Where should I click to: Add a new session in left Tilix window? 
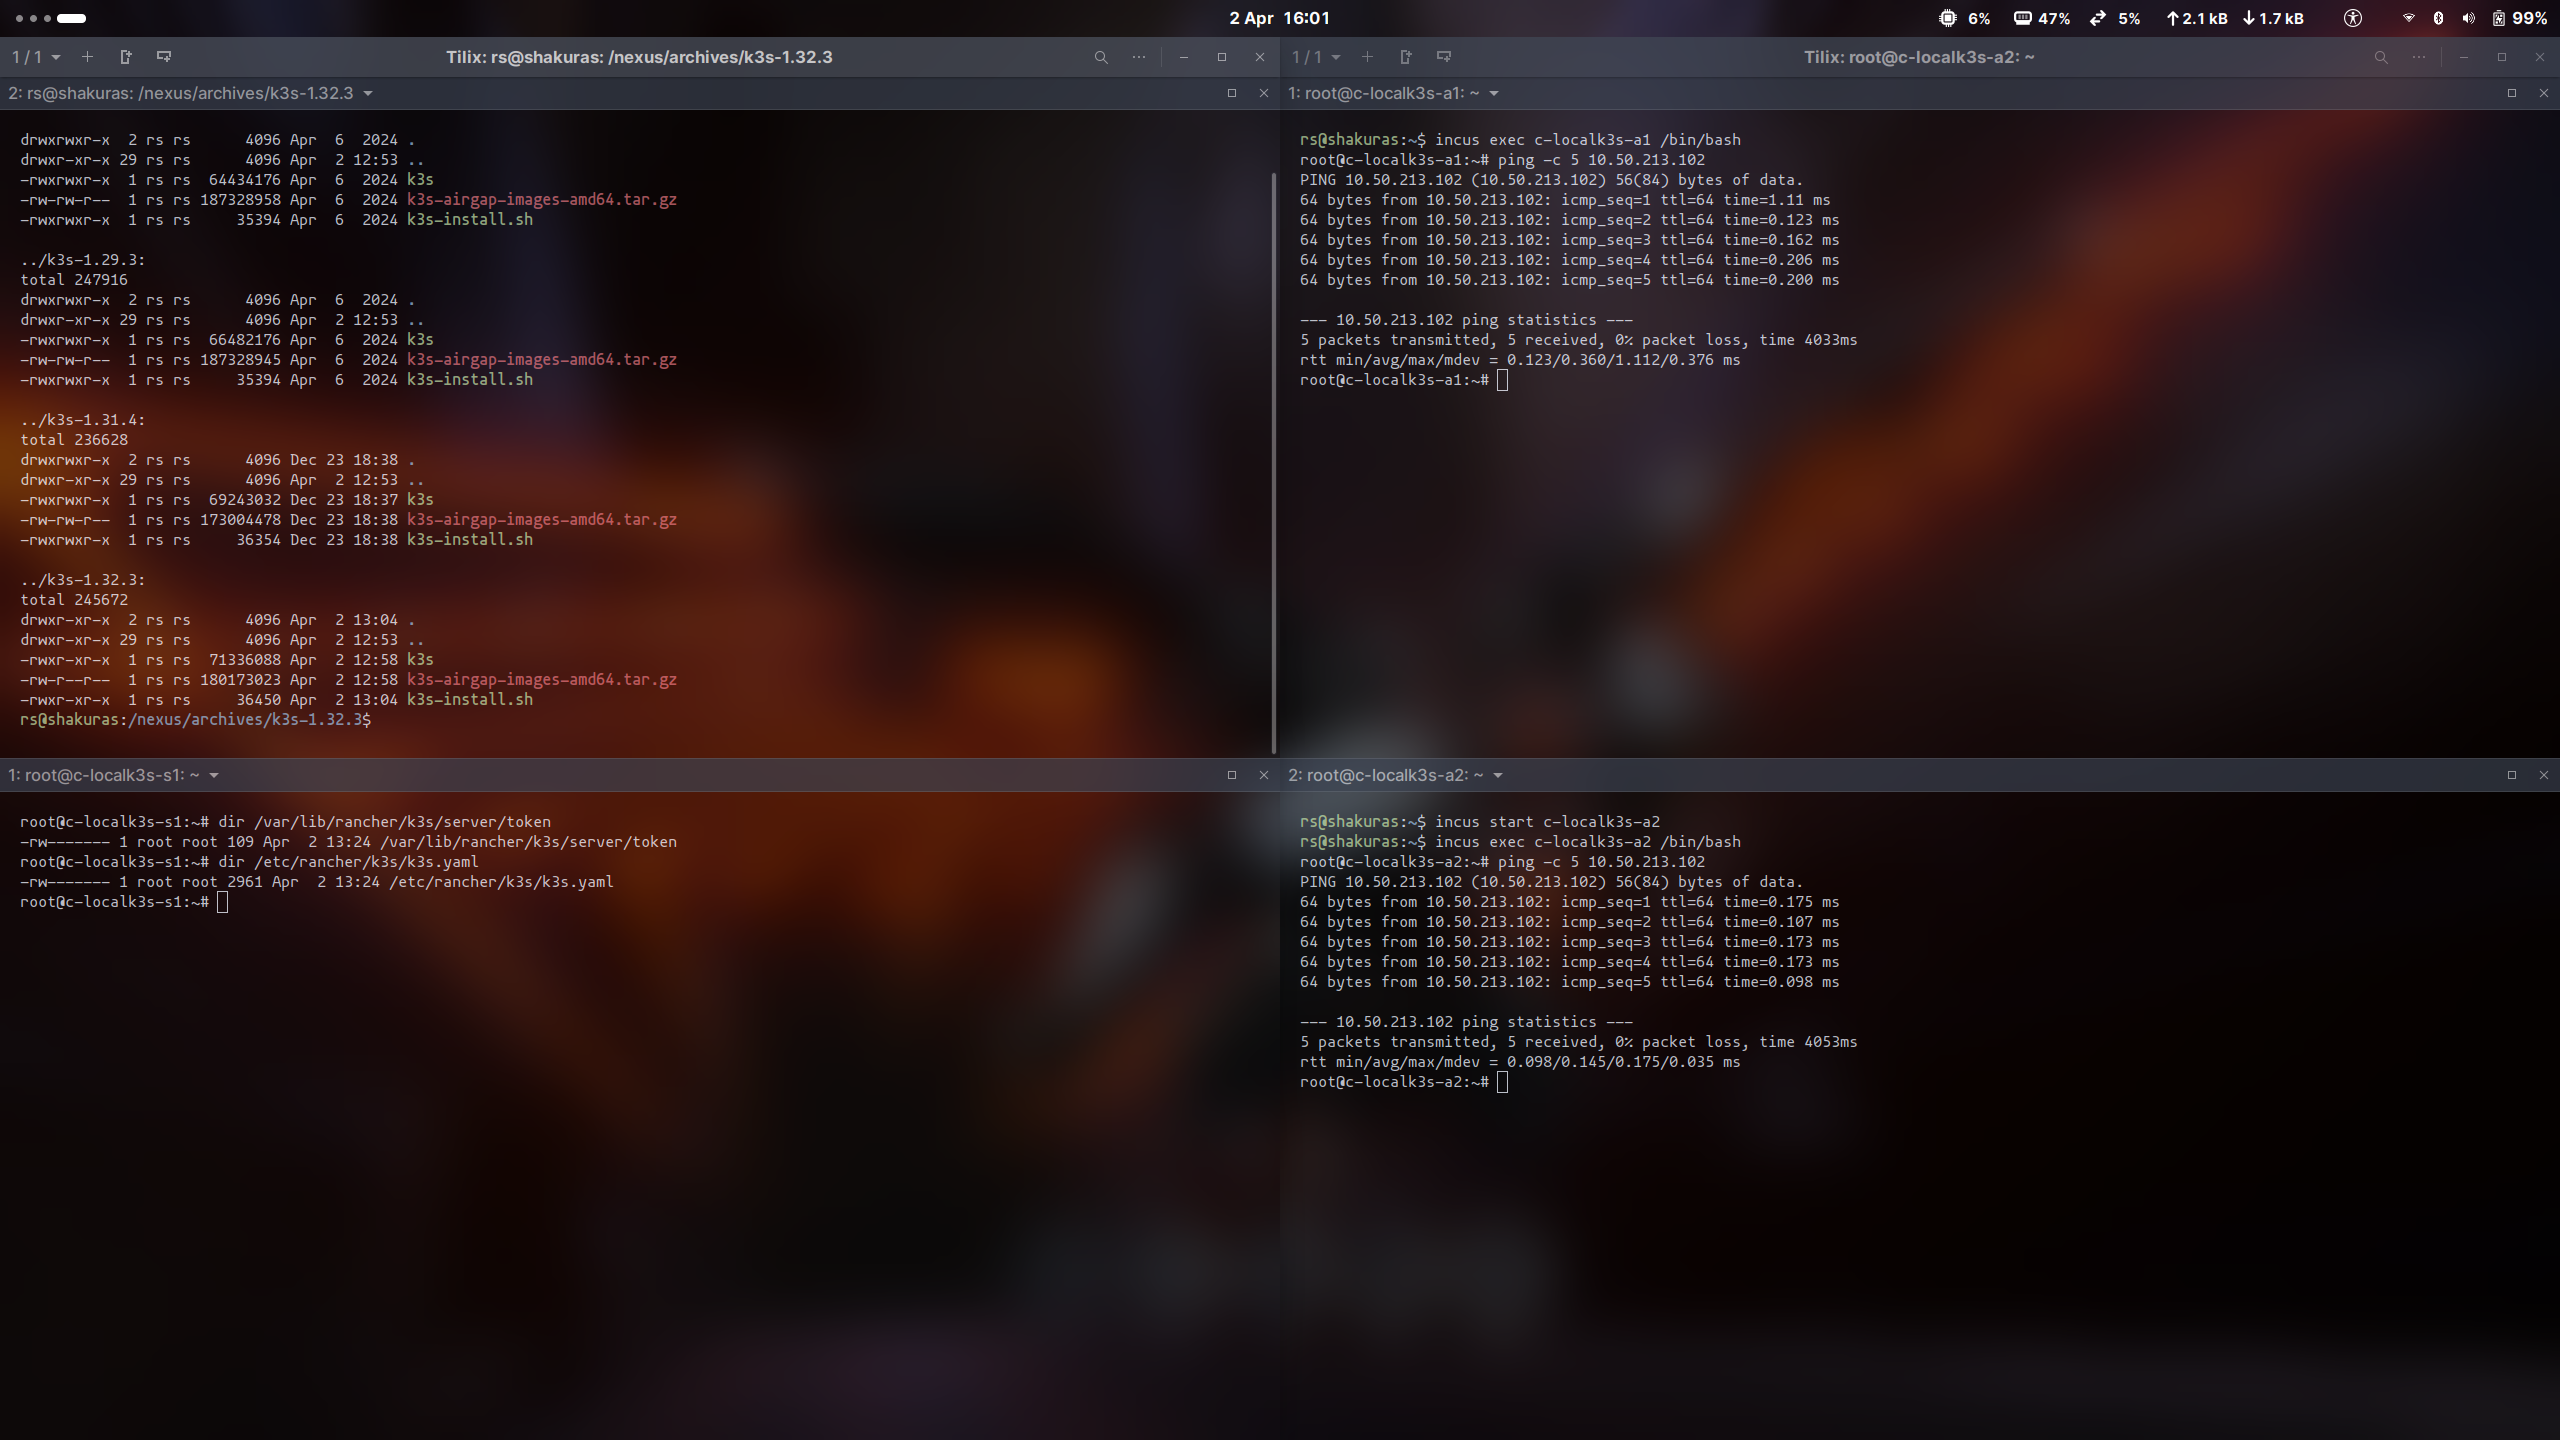[x=87, y=57]
